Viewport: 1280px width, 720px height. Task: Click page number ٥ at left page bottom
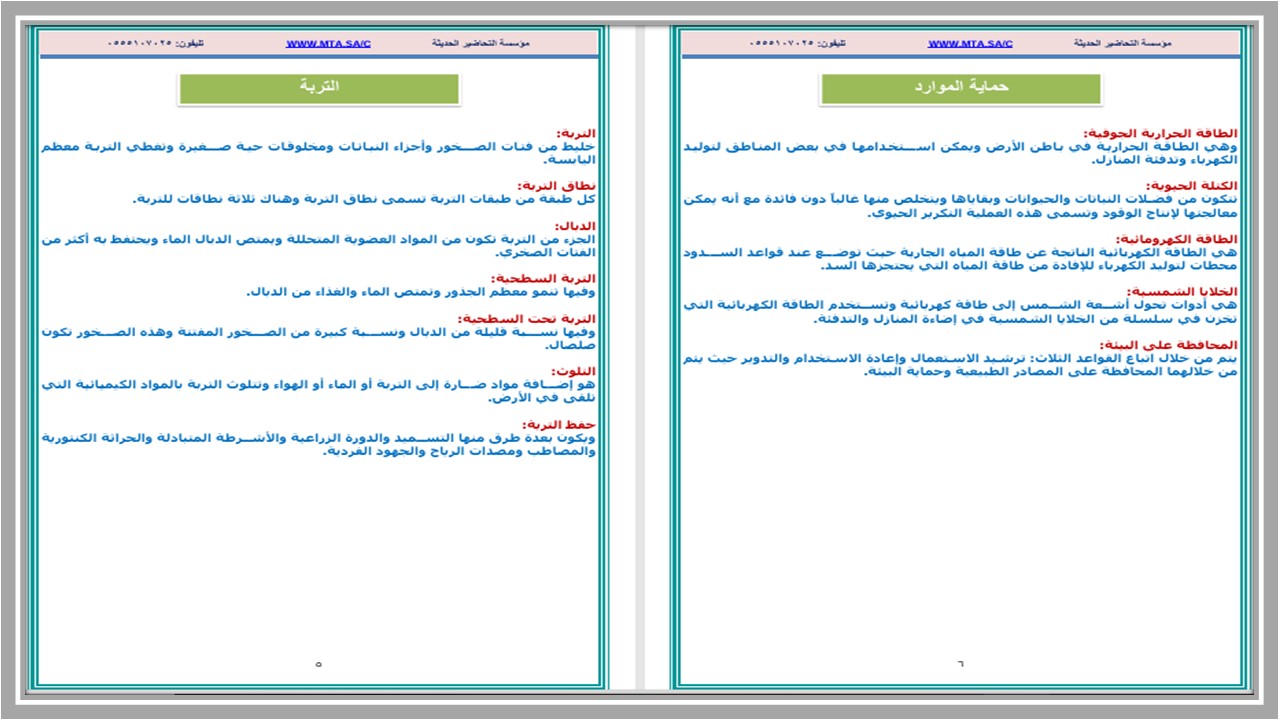coord(318,662)
